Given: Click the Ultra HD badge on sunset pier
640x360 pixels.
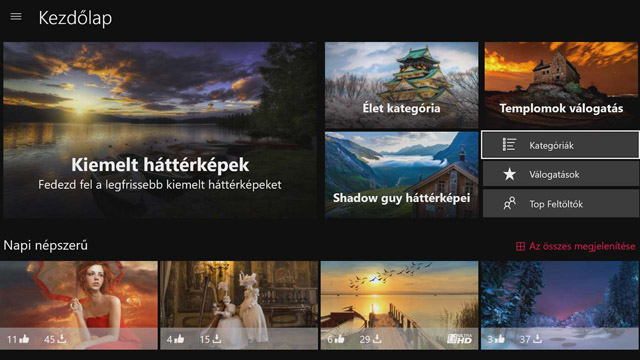Looking at the screenshot, I should pos(460,338).
